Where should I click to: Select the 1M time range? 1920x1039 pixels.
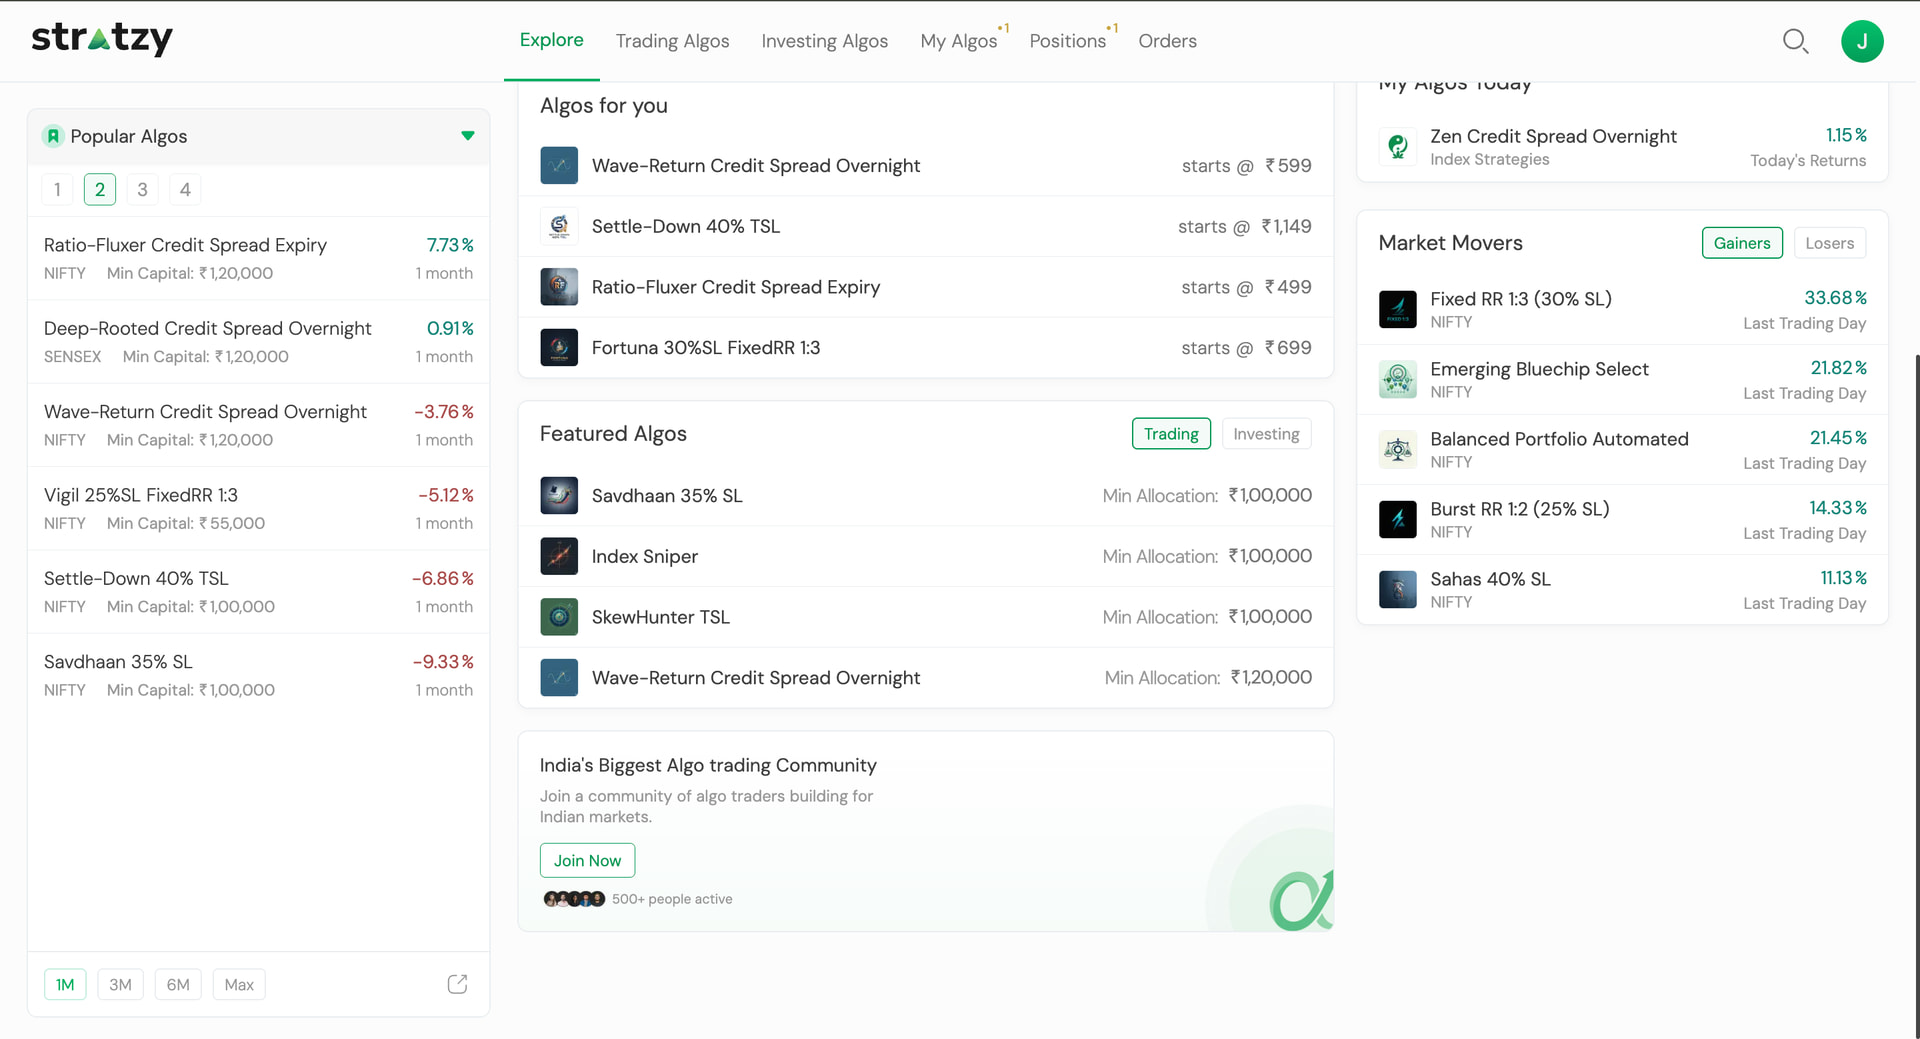click(x=65, y=985)
